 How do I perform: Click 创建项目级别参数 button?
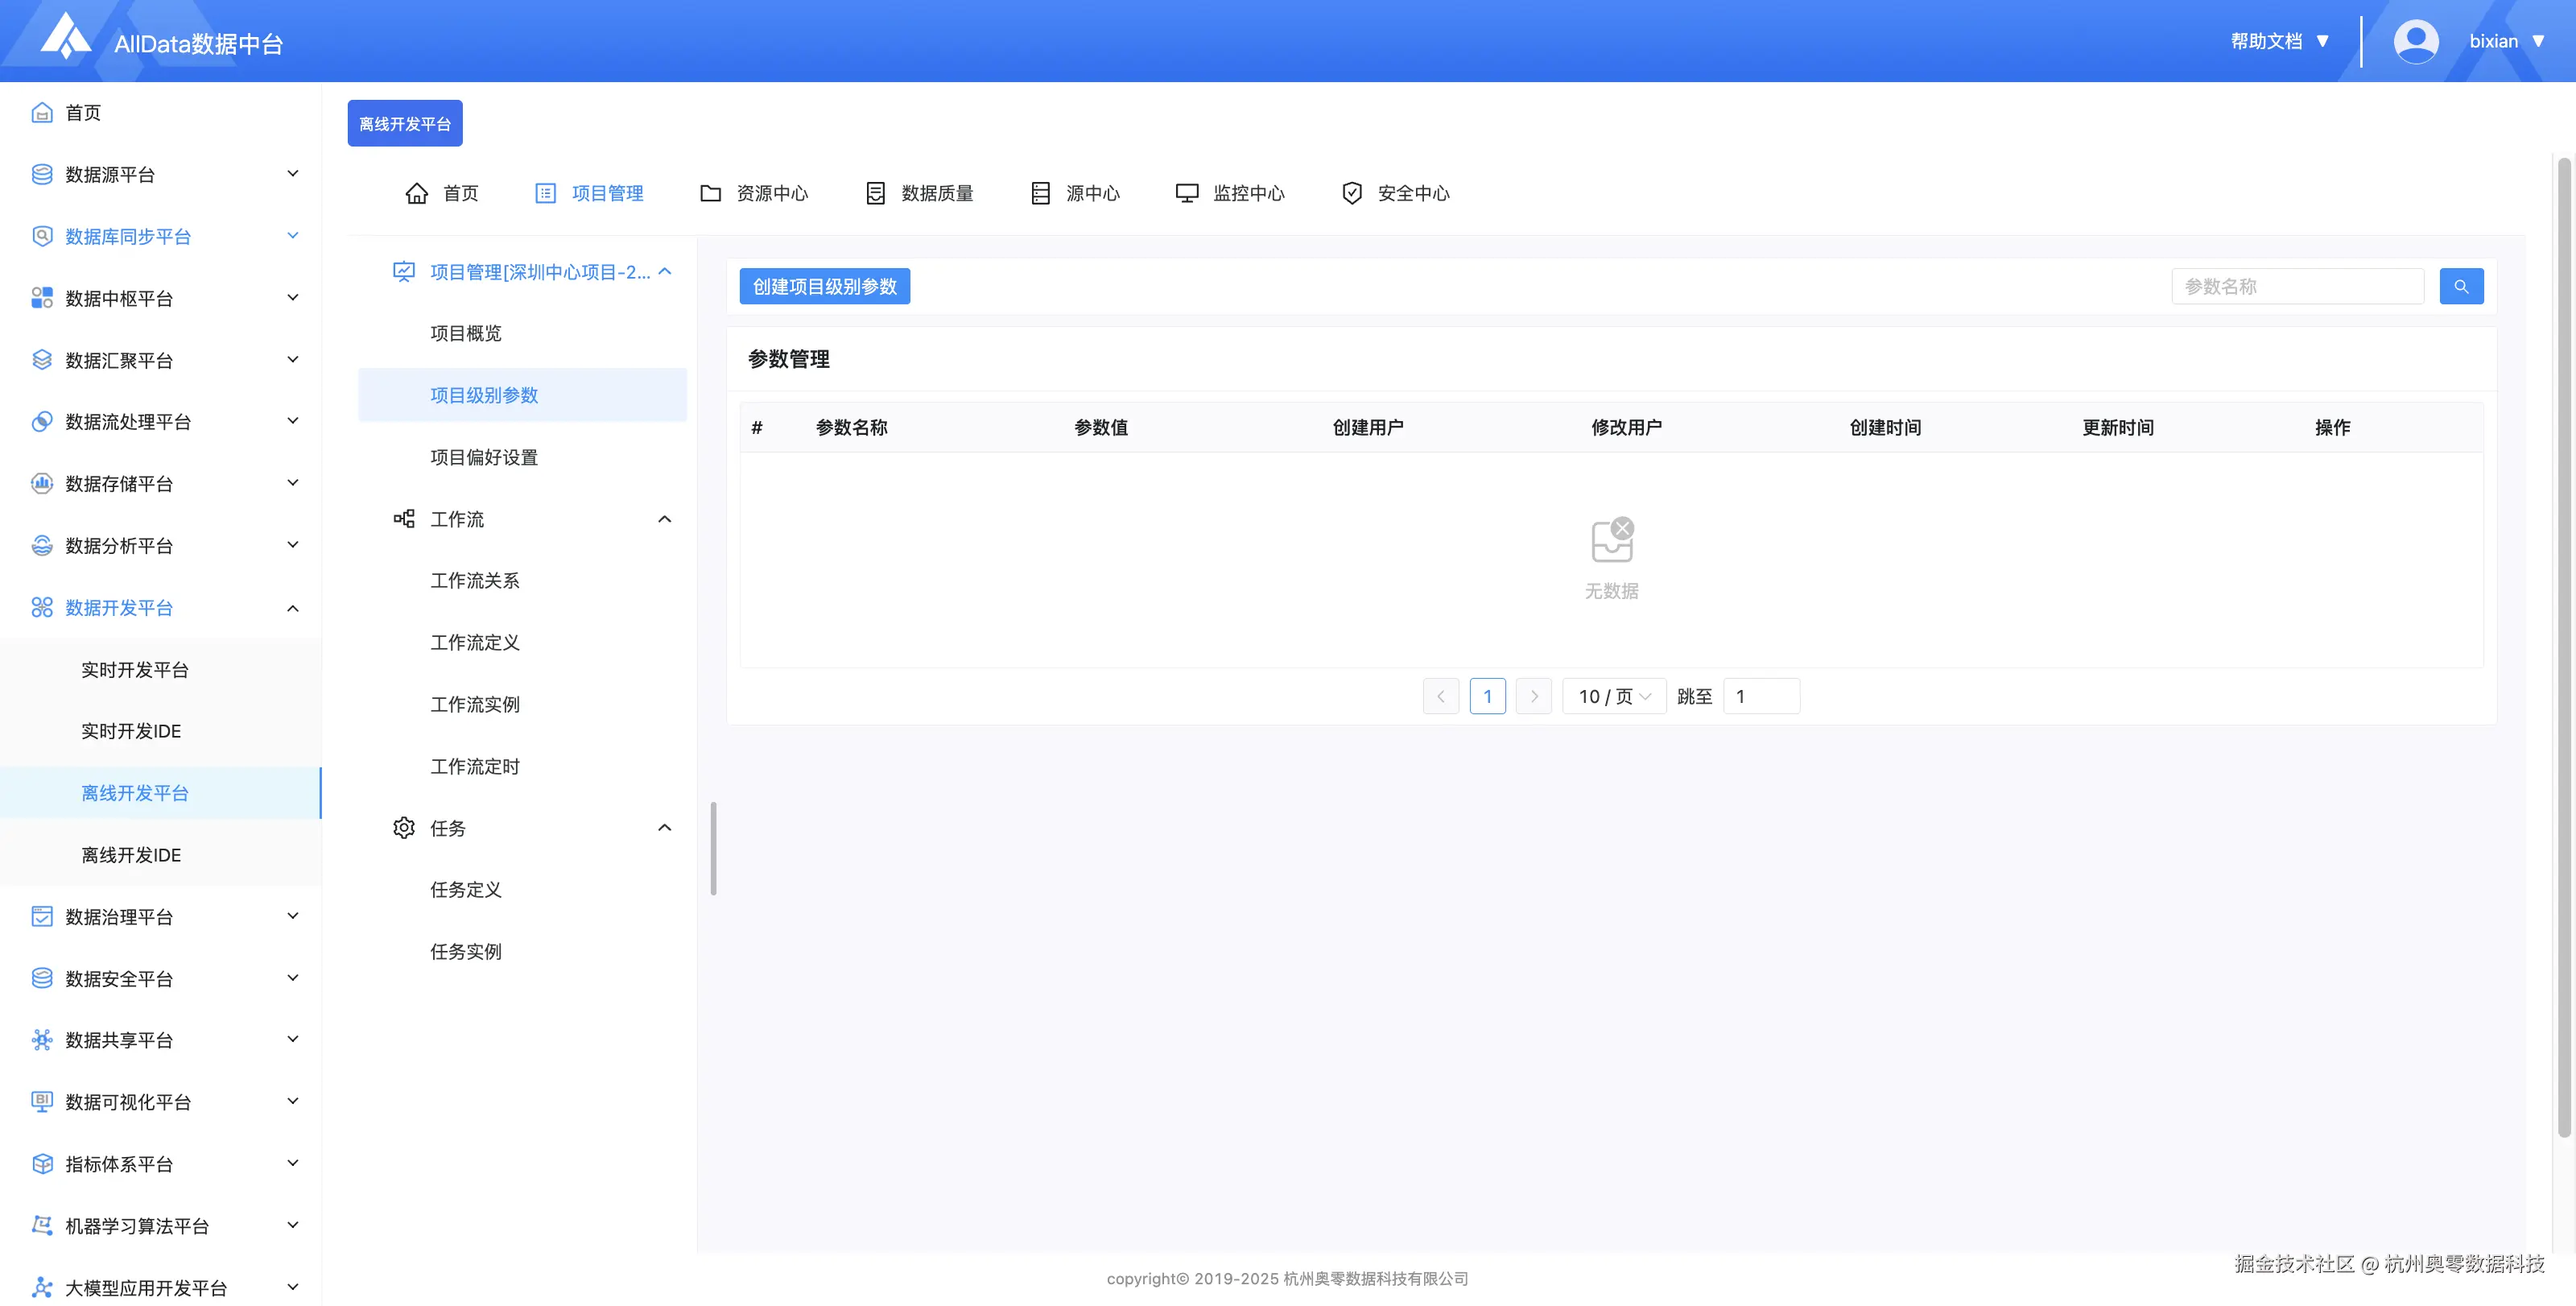824,286
